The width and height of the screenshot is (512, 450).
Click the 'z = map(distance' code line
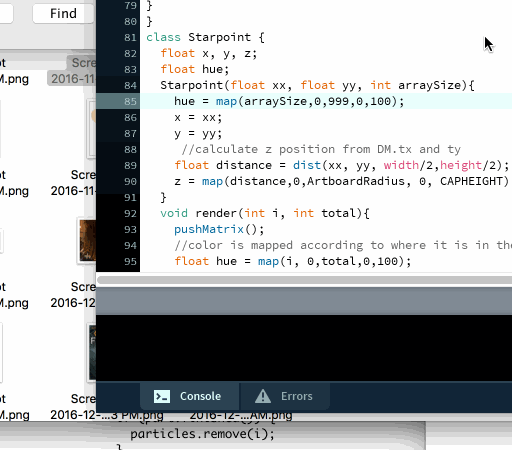point(342,181)
